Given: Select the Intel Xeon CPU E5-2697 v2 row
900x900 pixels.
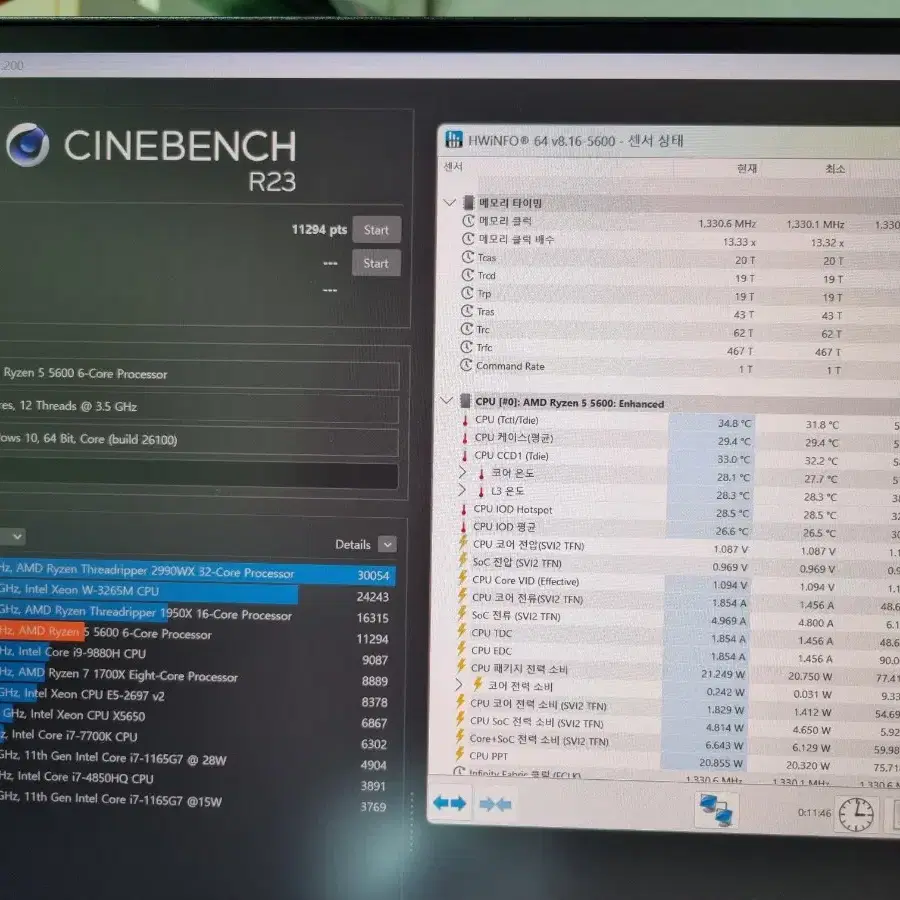Looking at the screenshot, I should click(x=197, y=697).
